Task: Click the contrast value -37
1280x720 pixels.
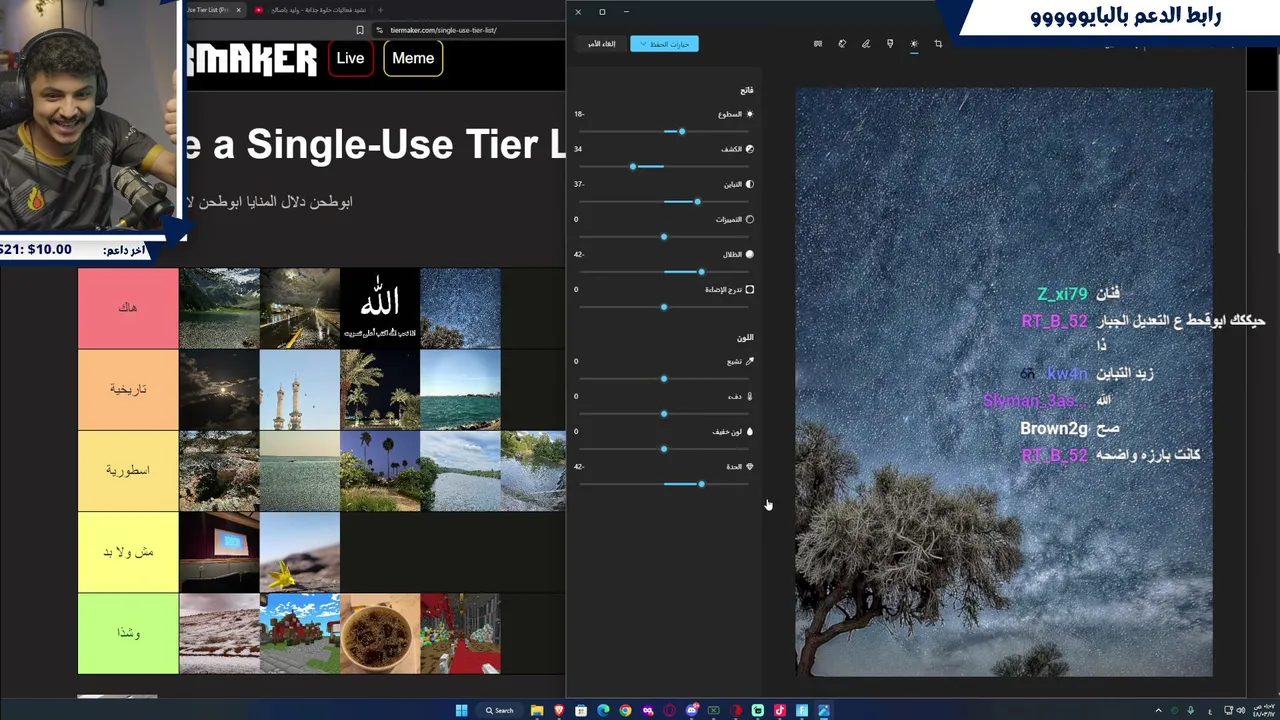Action: click(x=579, y=184)
